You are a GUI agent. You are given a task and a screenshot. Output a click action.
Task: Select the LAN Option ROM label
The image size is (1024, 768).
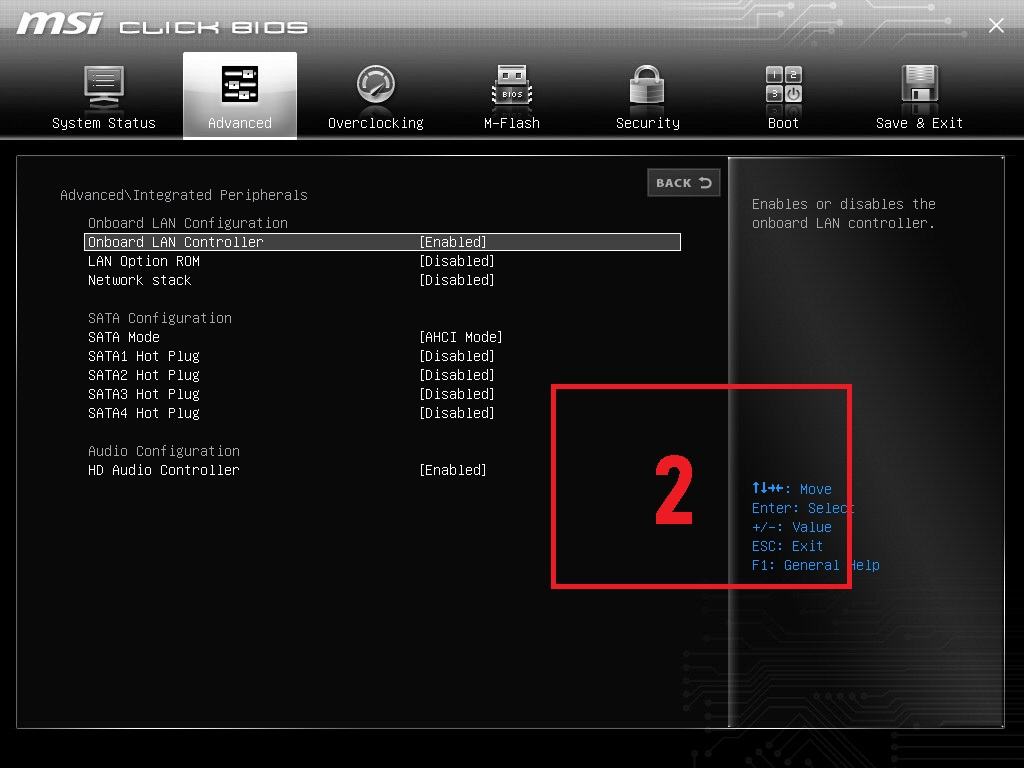tap(144, 261)
